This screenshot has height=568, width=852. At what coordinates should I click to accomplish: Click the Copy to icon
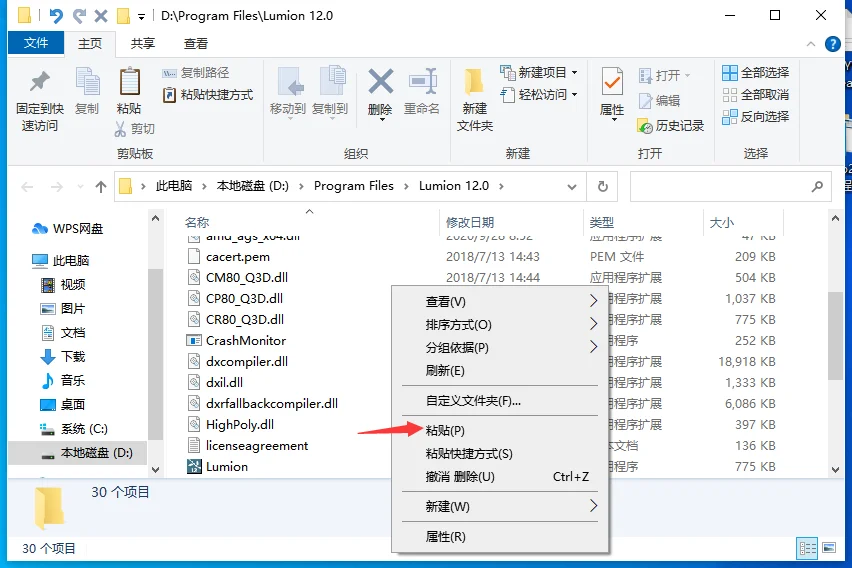pos(330,91)
